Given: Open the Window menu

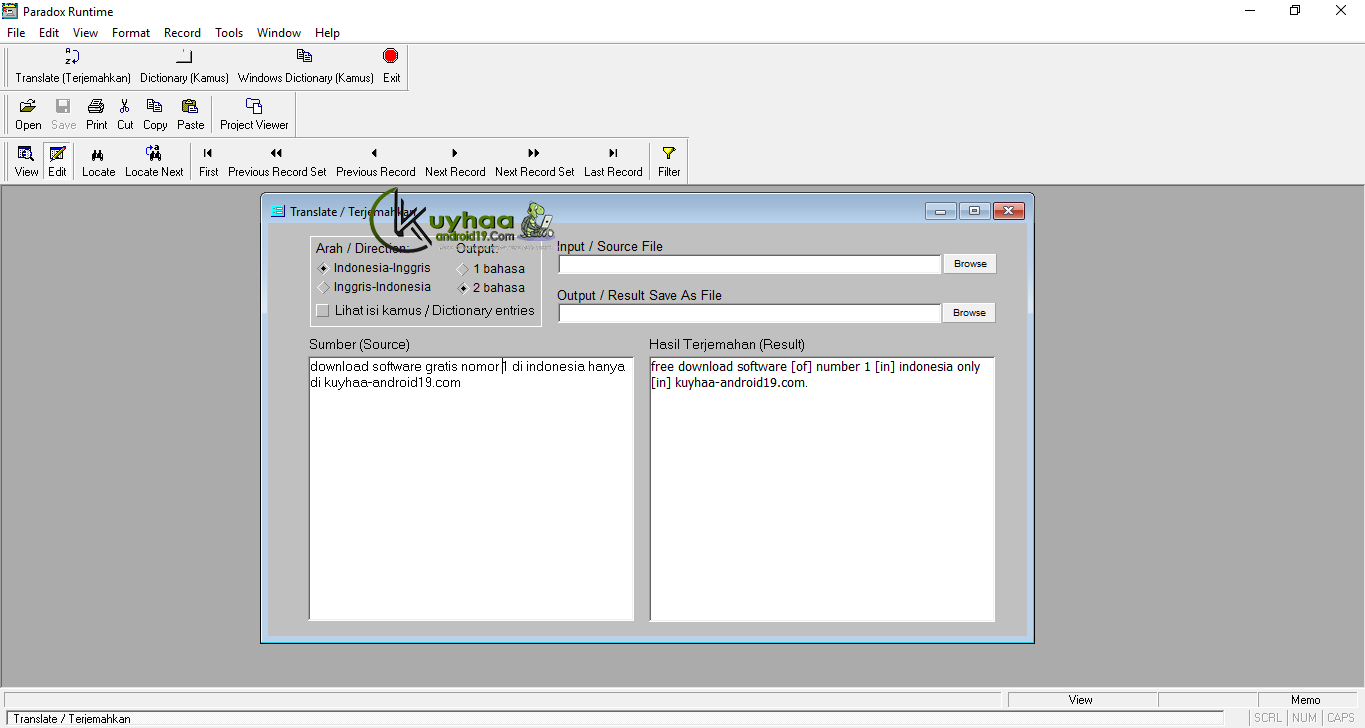Looking at the screenshot, I should pyautogui.click(x=279, y=33).
